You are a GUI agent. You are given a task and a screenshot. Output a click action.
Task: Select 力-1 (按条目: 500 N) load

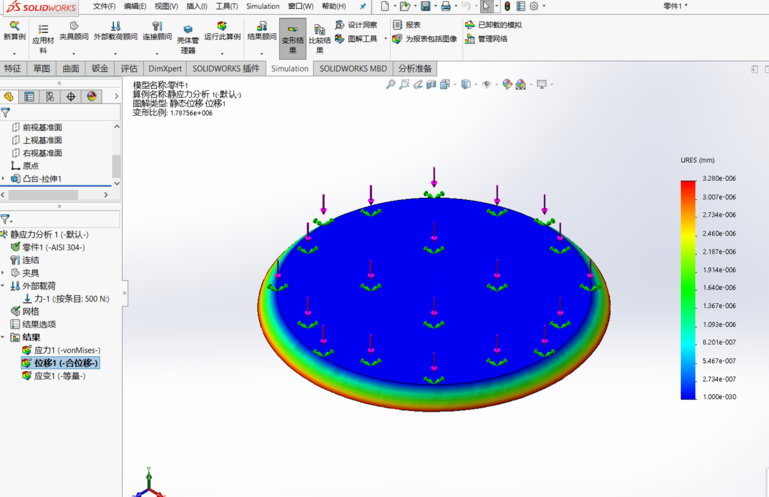coord(67,299)
